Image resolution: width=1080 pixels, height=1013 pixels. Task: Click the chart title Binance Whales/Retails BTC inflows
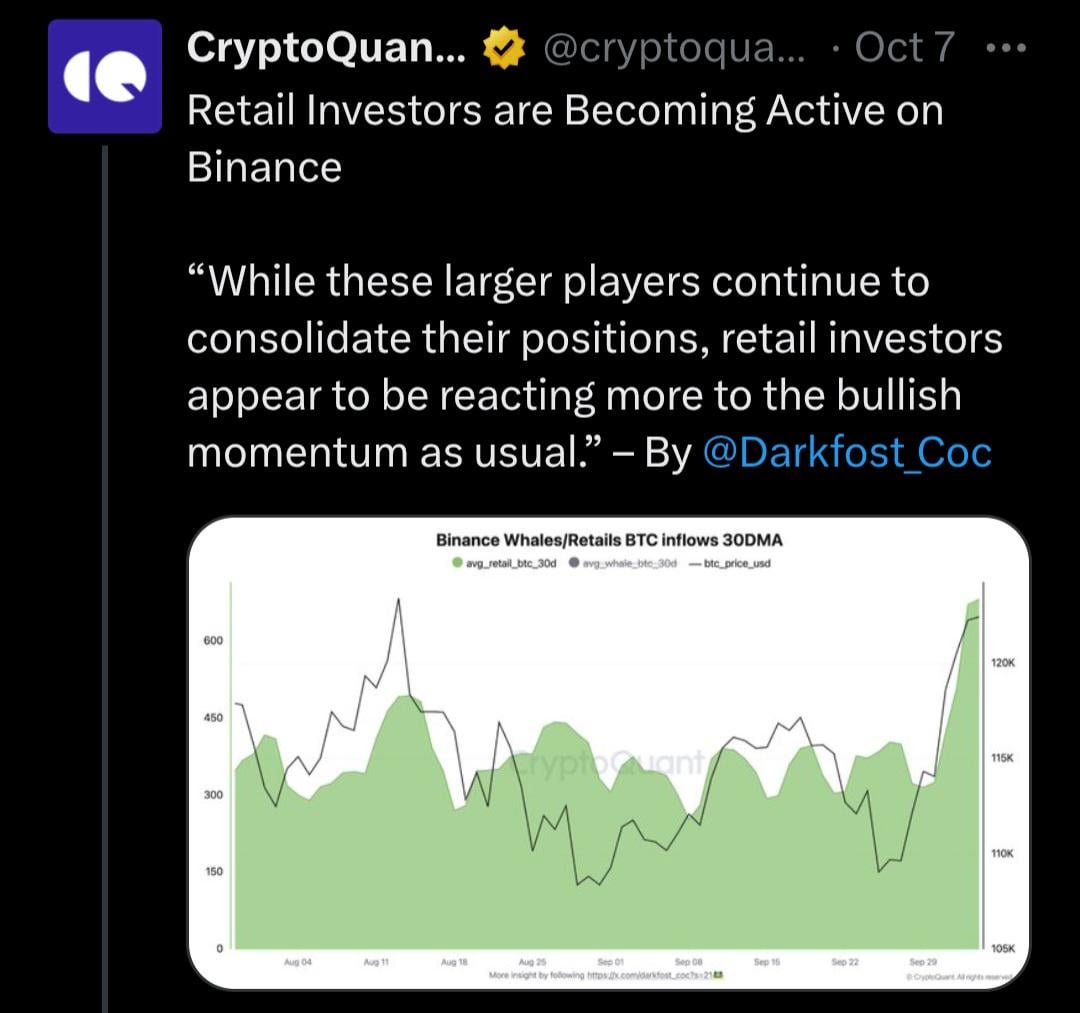pyautogui.click(x=609, y=540)
